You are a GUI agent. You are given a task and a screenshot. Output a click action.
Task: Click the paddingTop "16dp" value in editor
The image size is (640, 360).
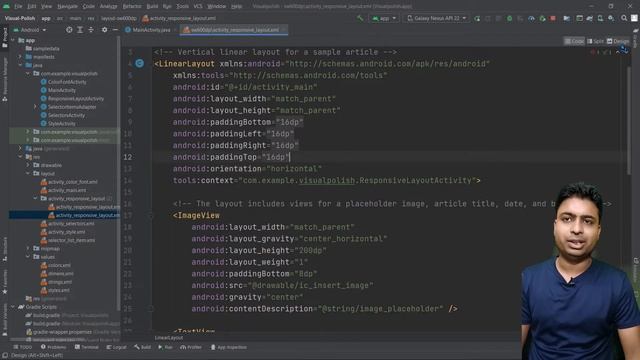(x=275, y=157)
